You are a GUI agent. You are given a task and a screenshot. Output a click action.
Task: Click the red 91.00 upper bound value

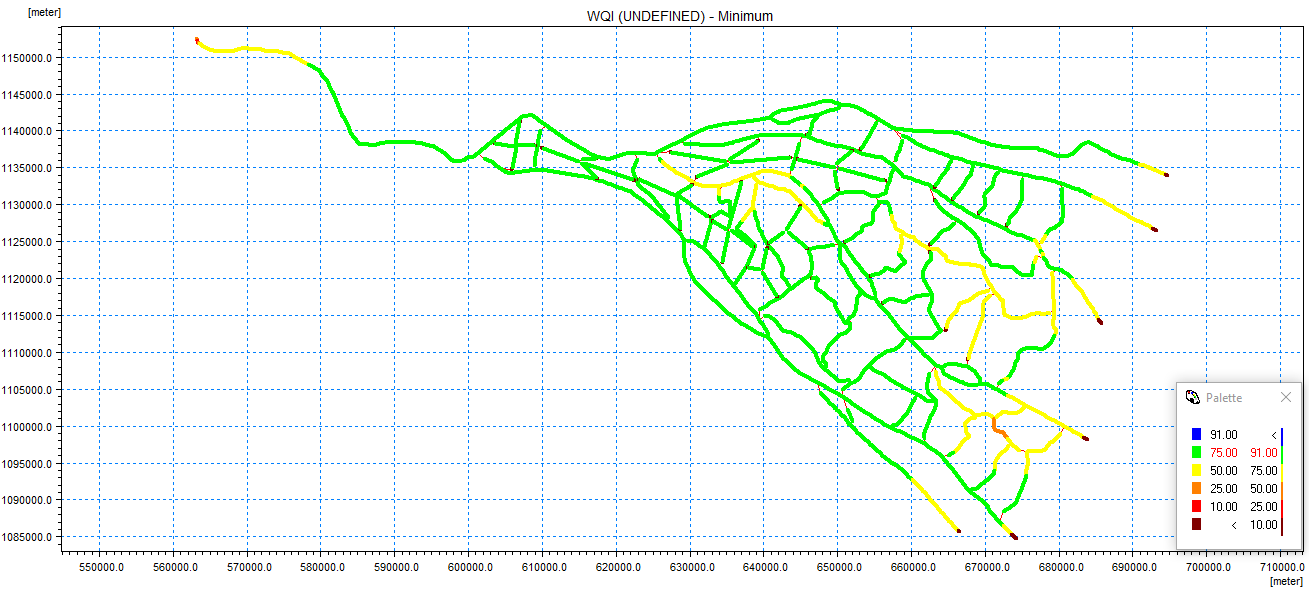coord(1263,452)
